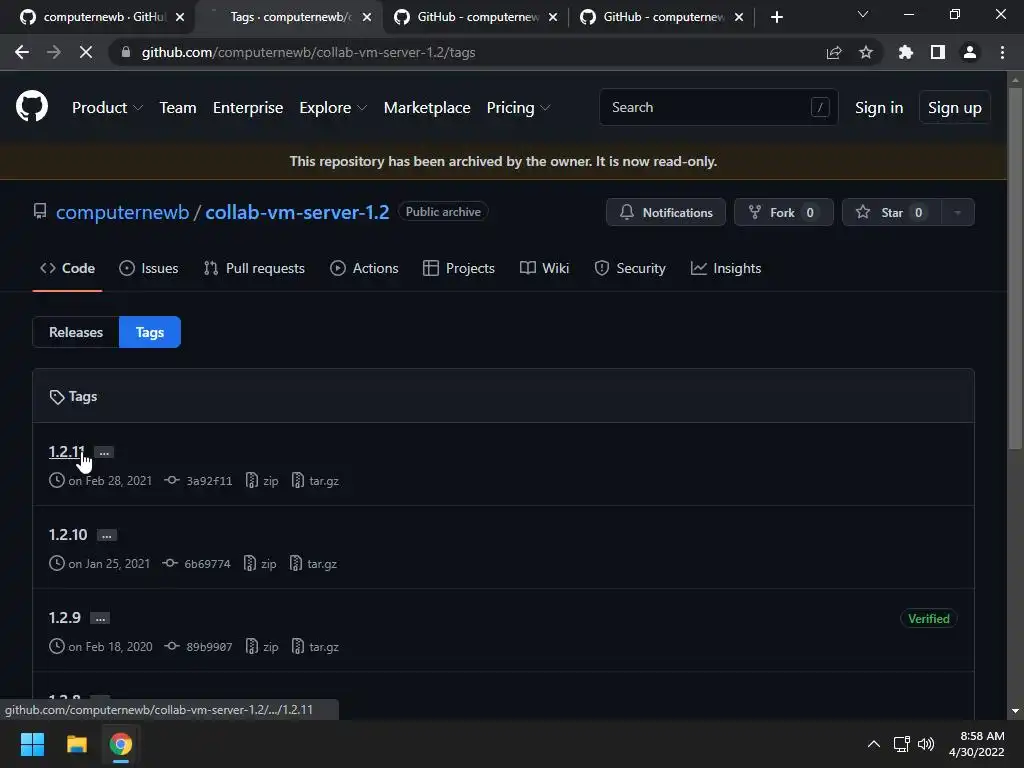
Task: Open collab-vm-server-1.2 repository link
Action: pos(297,212)
